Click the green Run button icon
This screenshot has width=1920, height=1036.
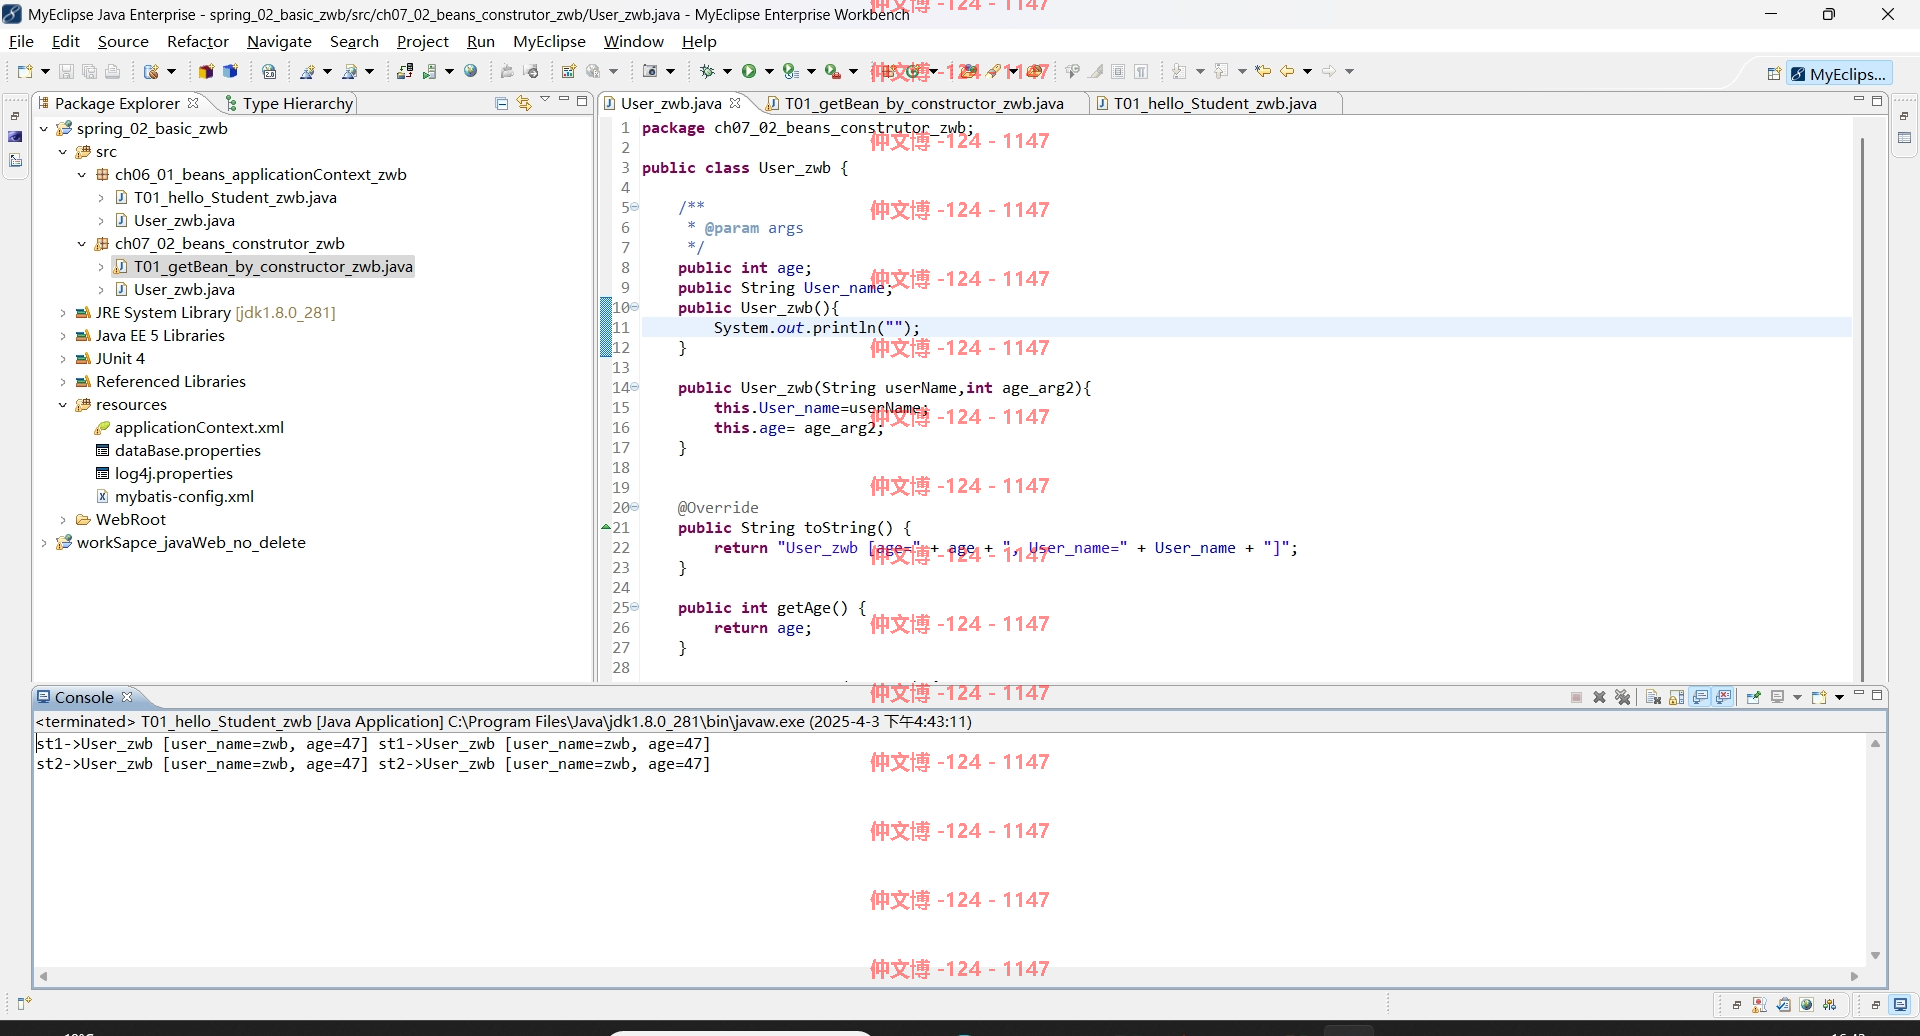tap(749, 71)
